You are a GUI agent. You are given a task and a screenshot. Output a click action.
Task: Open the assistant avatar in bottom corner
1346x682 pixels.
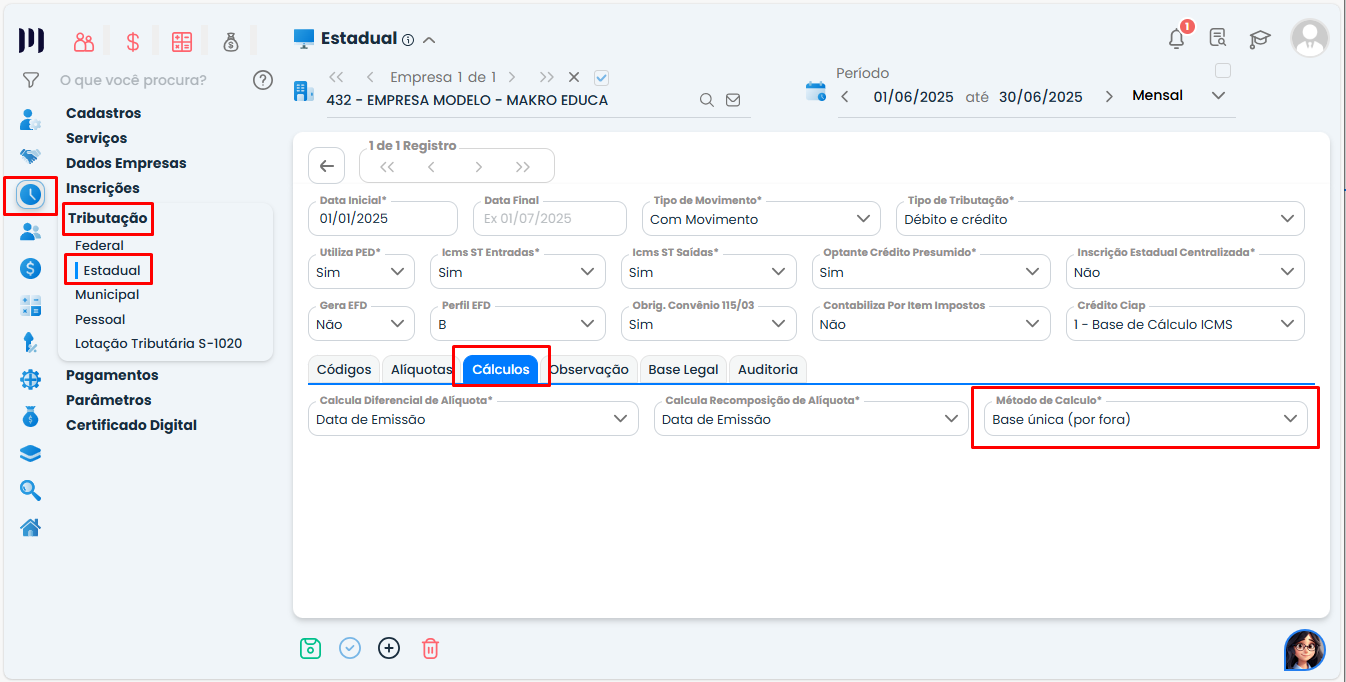(x=1305, y=650)
